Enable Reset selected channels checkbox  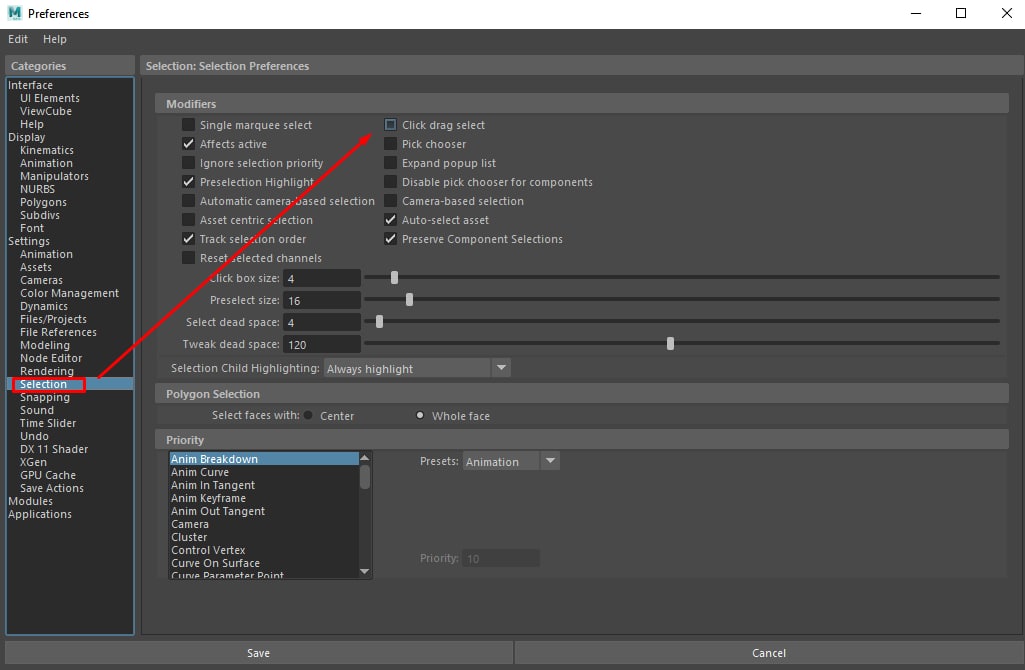[188, 258]
